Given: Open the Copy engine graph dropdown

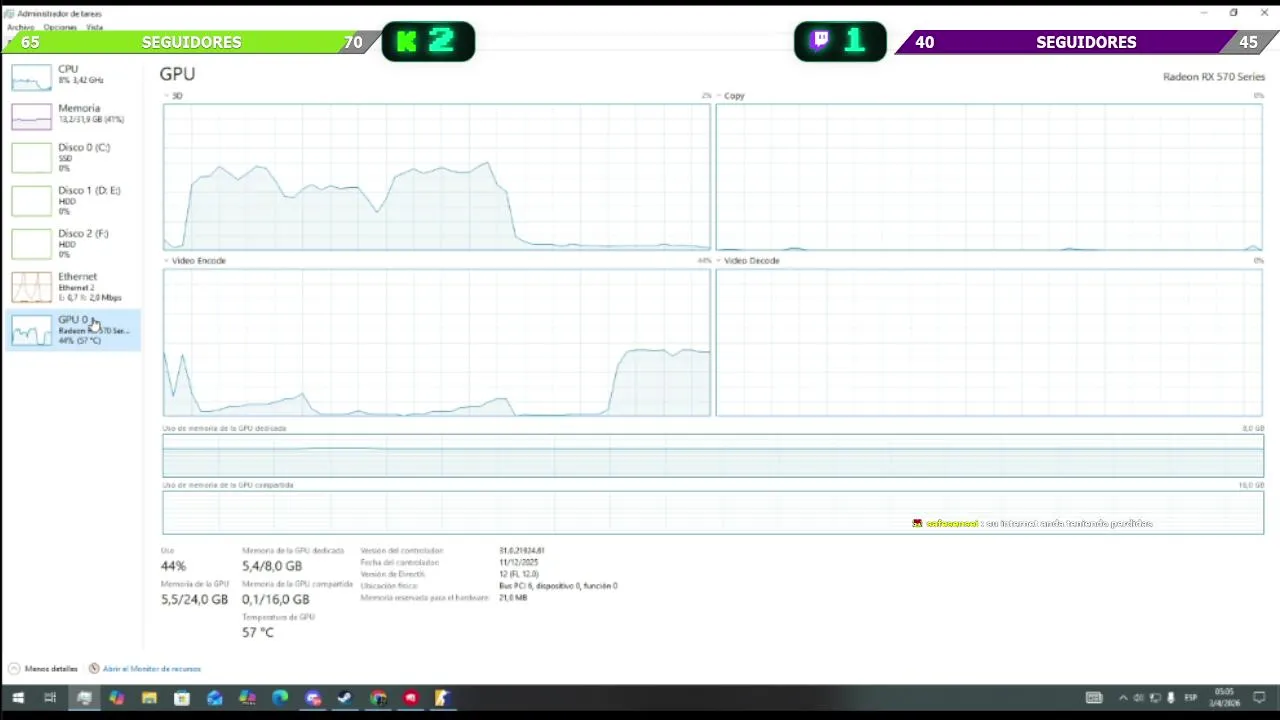Looking at the screenshot, I should pos(719,96).
